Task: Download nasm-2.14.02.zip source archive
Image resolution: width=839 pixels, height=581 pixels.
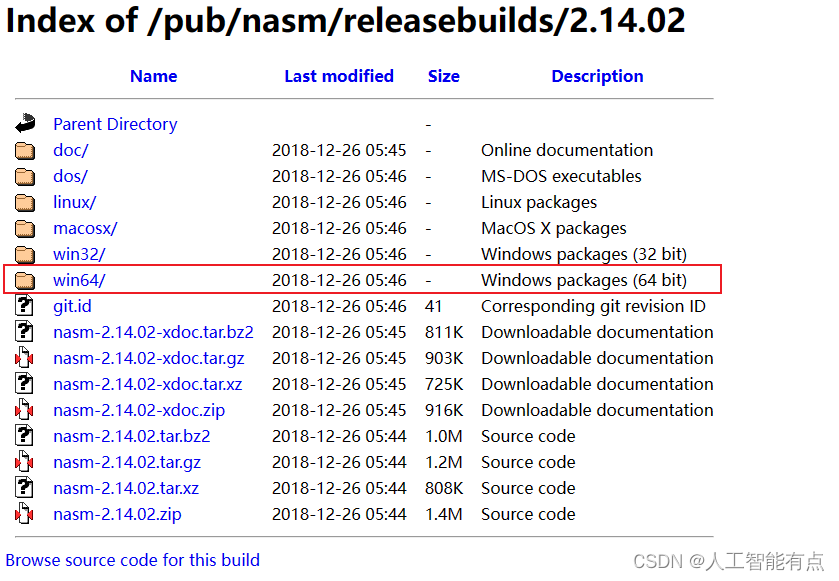Action: [117, 514]
